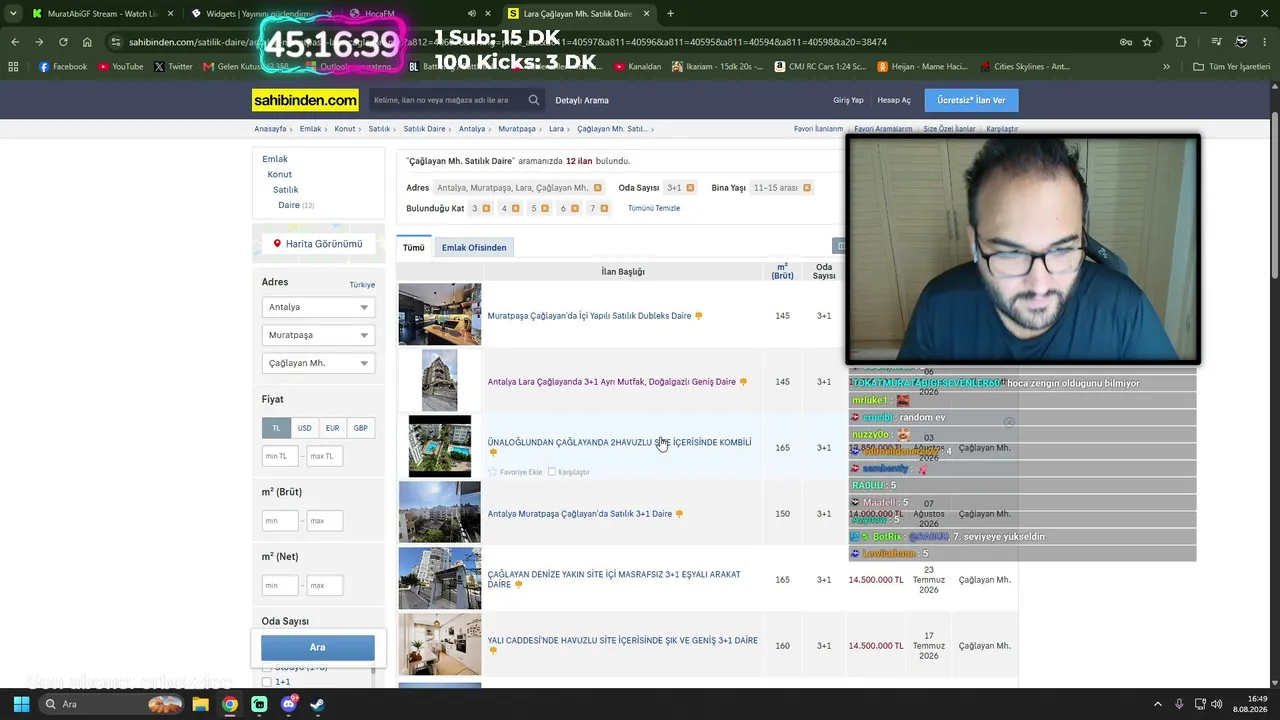Screen dimensions: 1280x720
Task: Open Muratpaşa Çağlayan'da Dubleks Daire listing
Action: point(589,316)
